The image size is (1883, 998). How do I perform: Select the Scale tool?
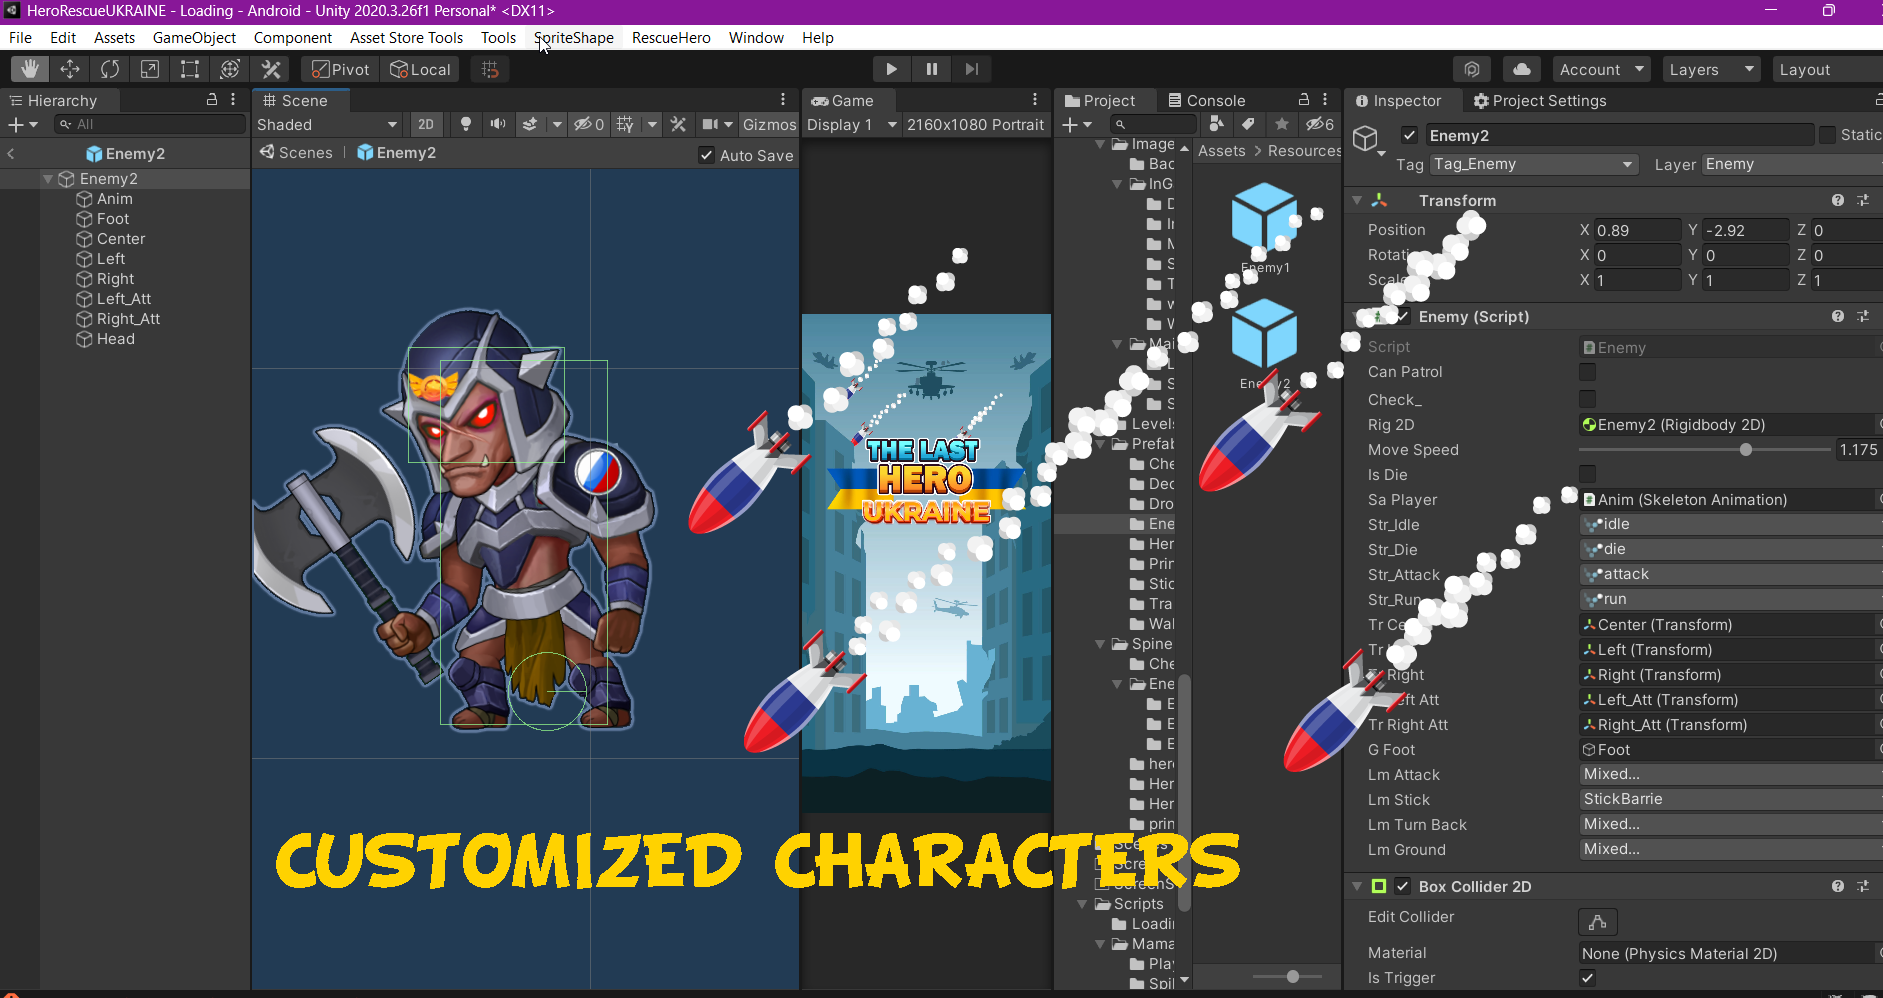tap(150, 69)
